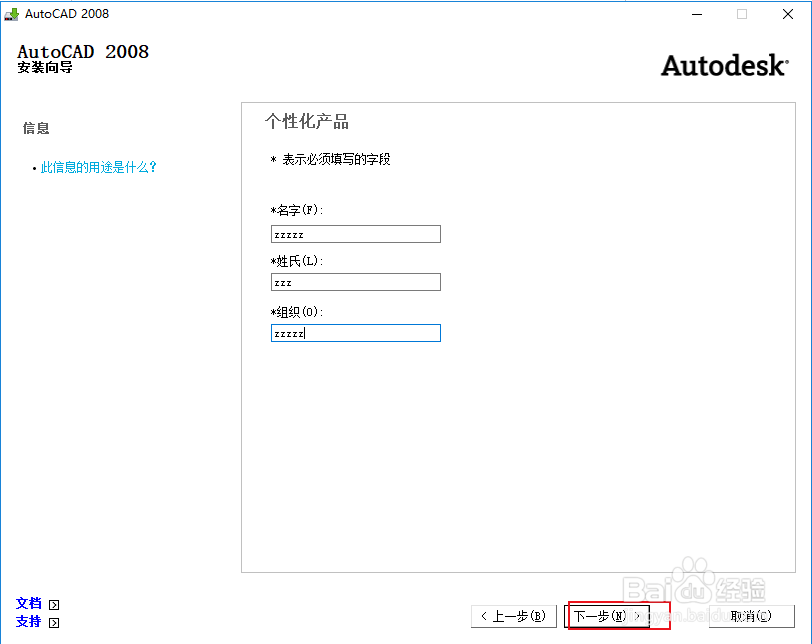Click the arrow icon beside 支持
Image resolution: width=812 pixels, height=644 pixels.
[x=53, y=623]
